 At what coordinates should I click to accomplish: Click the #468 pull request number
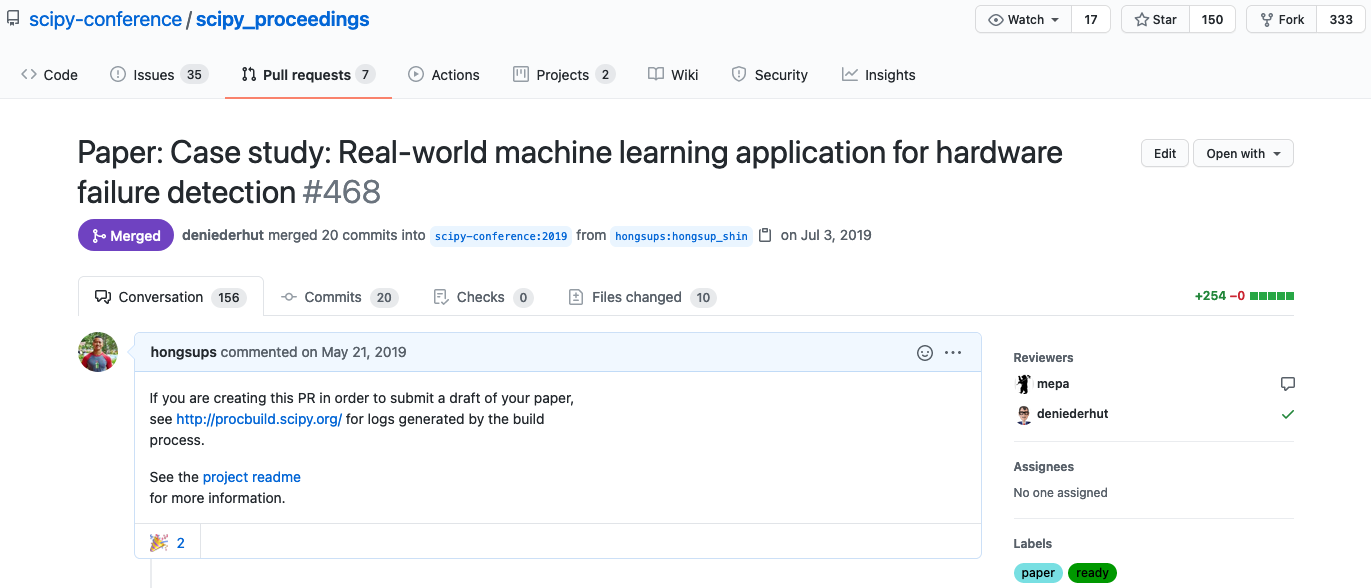342,192
